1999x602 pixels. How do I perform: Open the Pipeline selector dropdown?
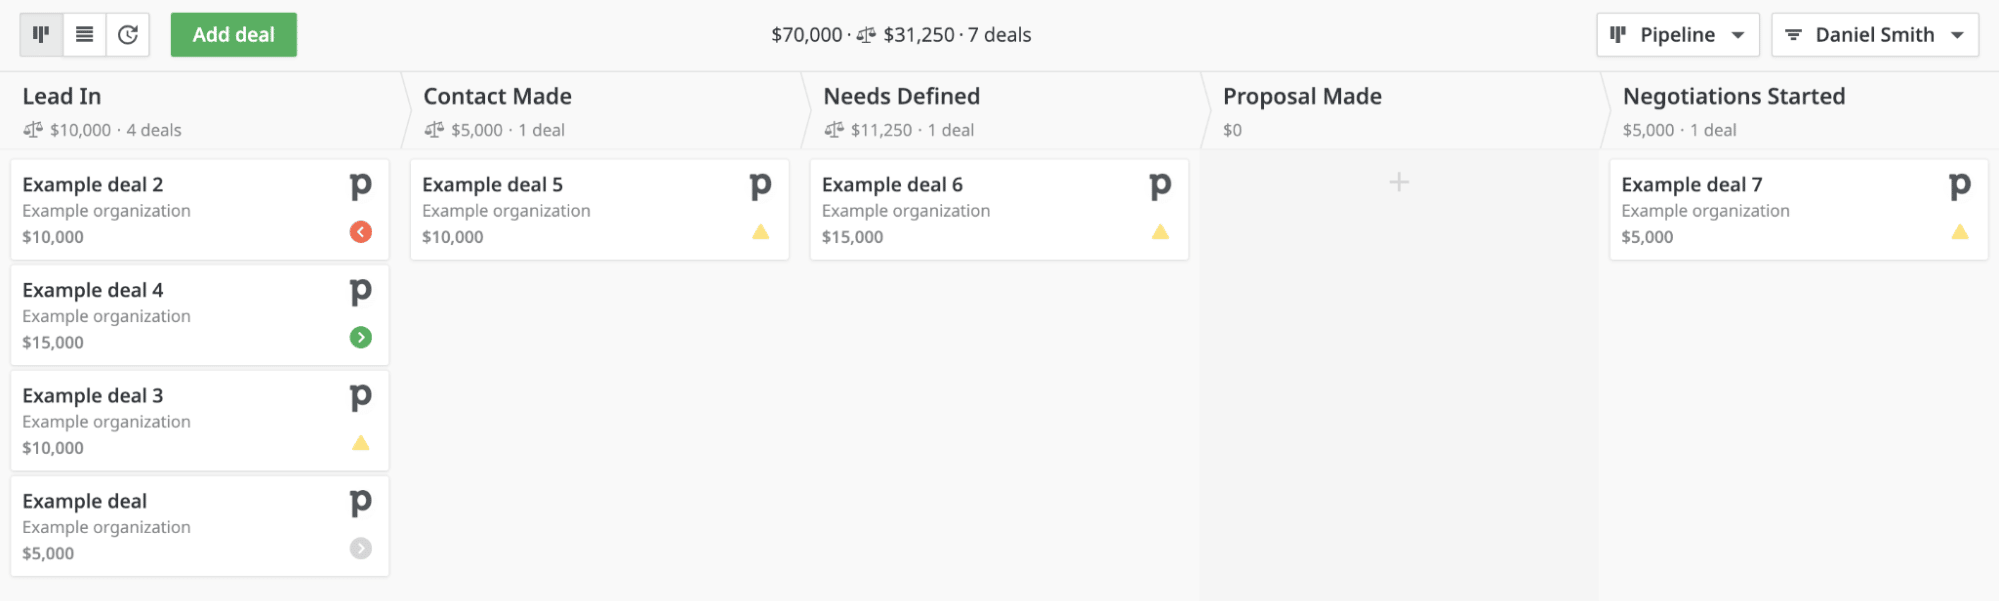click(1677, 33)
